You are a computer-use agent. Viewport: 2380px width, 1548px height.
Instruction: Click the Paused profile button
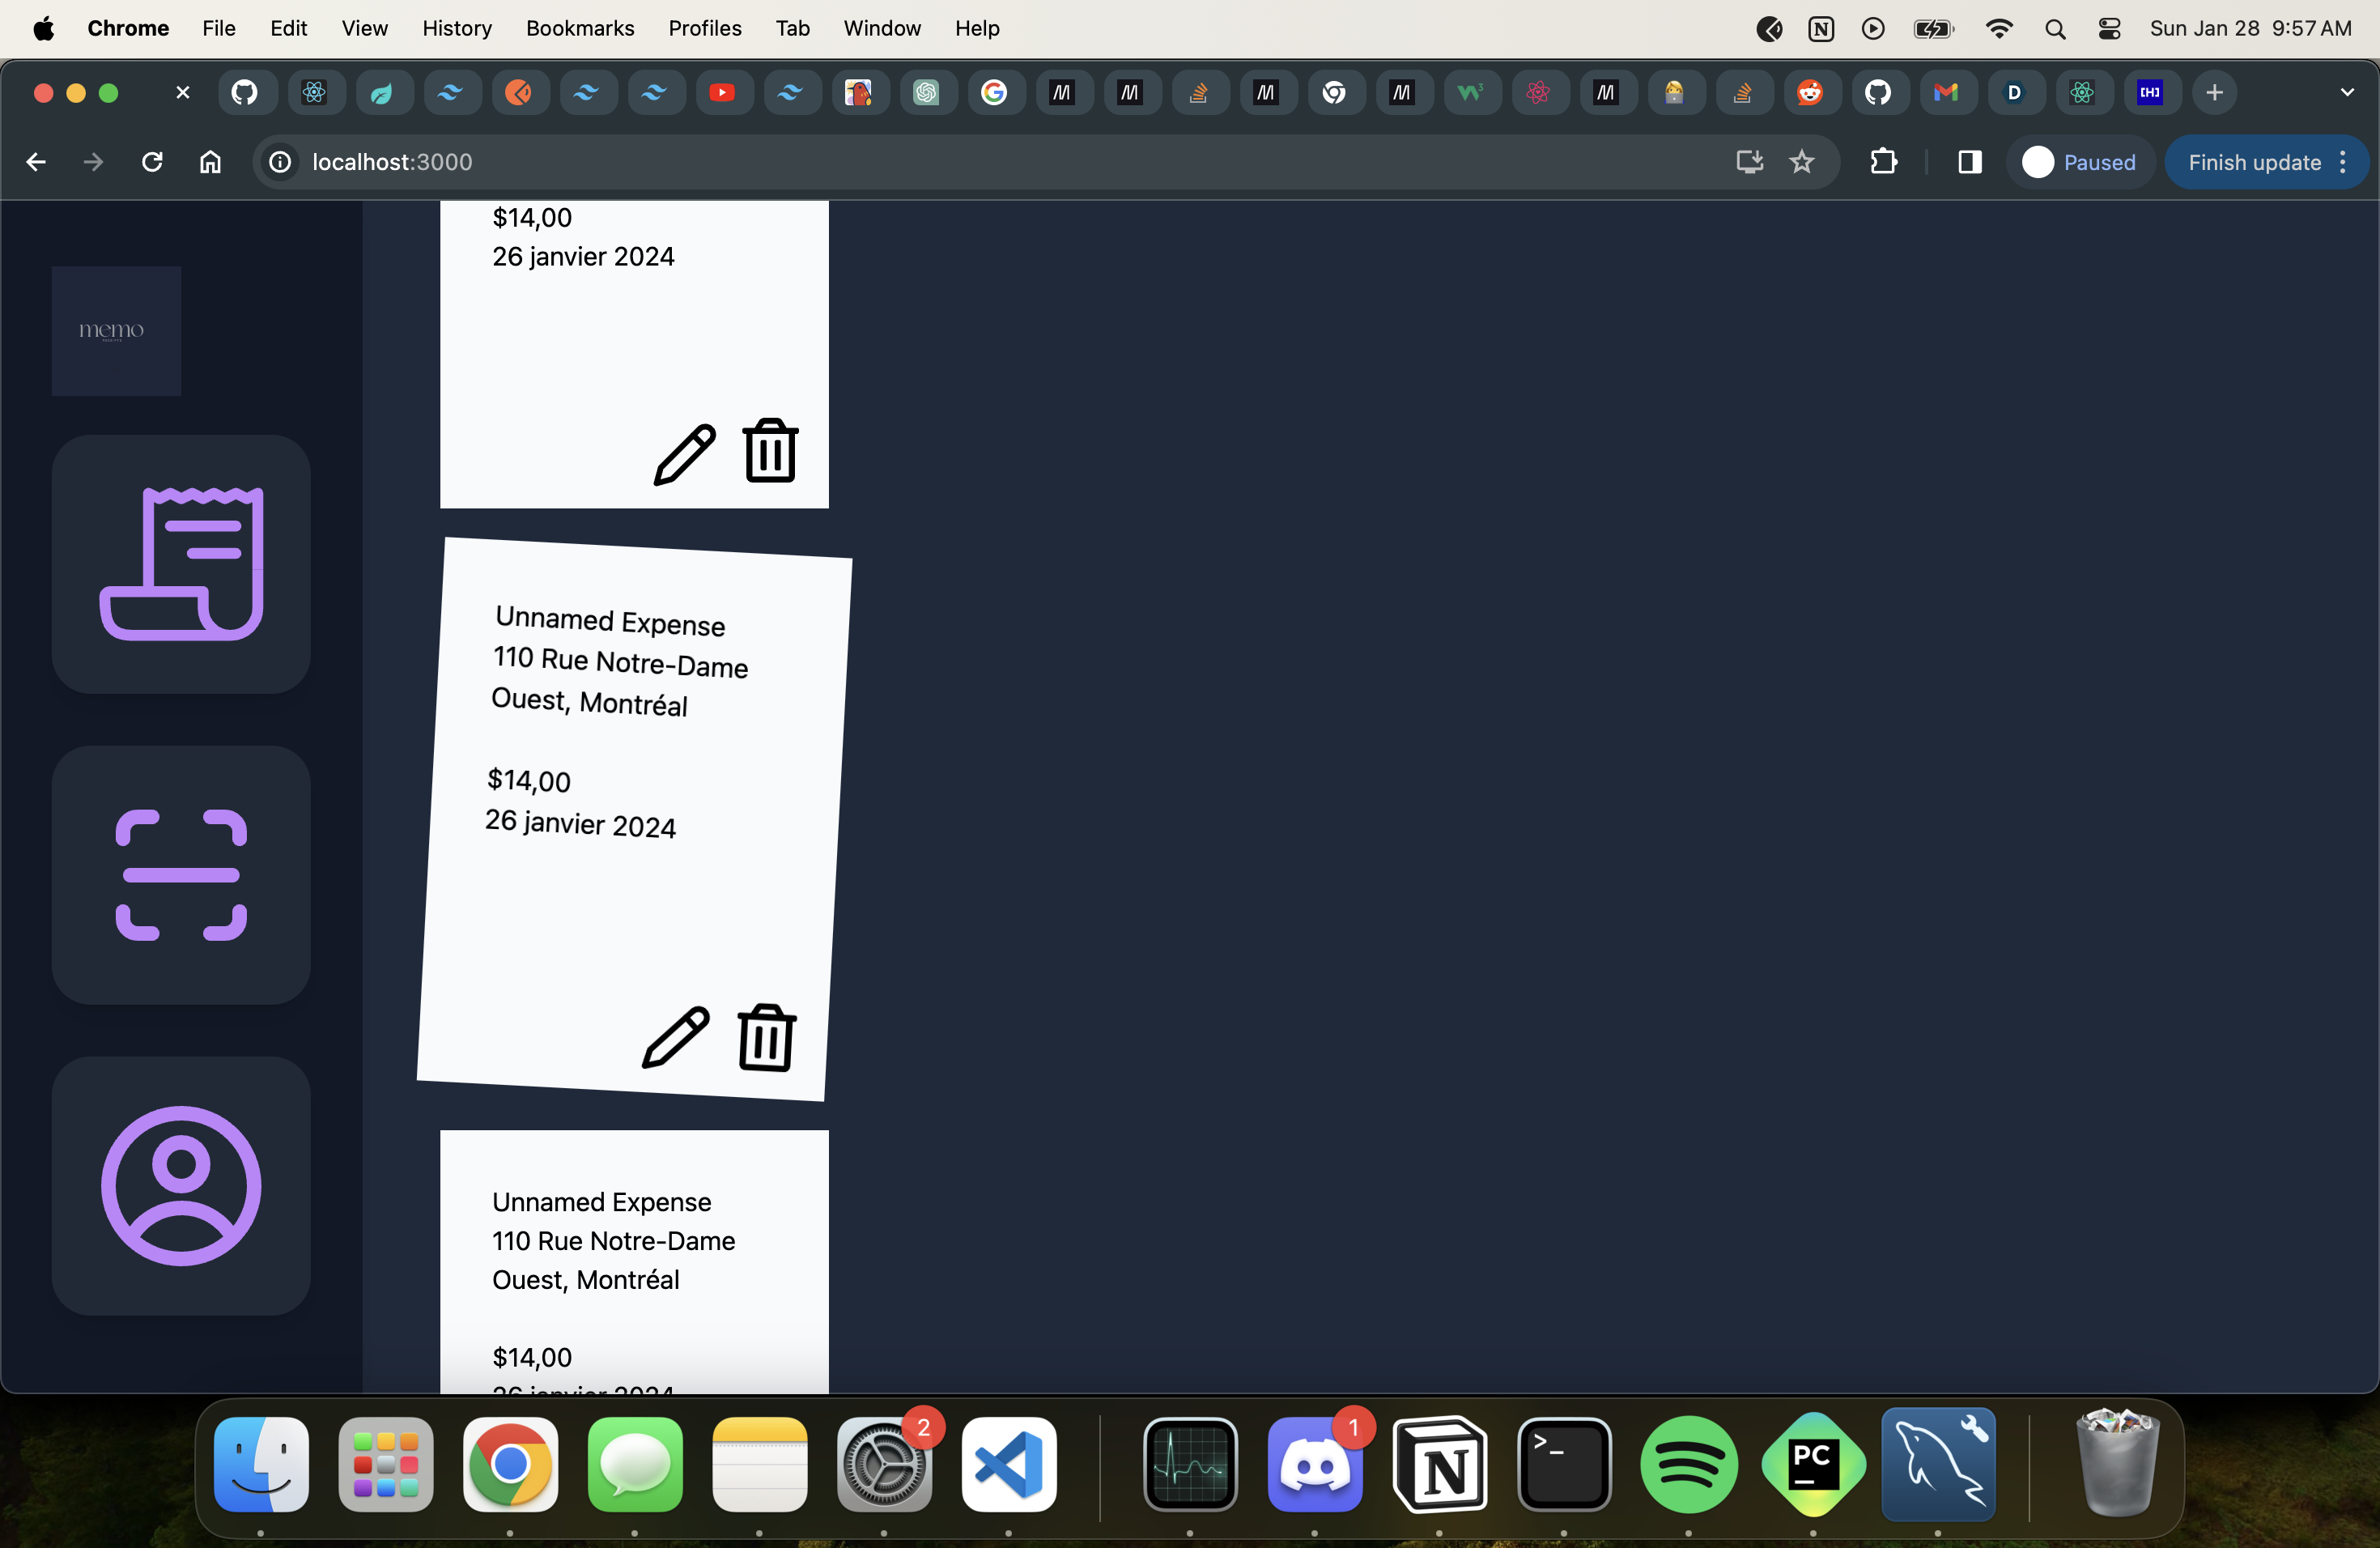(2080, 162)
